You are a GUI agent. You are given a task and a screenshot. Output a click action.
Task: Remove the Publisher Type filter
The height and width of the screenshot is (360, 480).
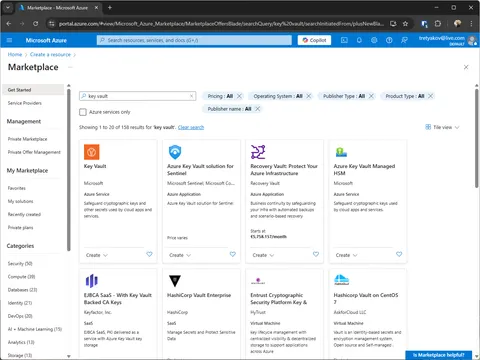(371, 96)
